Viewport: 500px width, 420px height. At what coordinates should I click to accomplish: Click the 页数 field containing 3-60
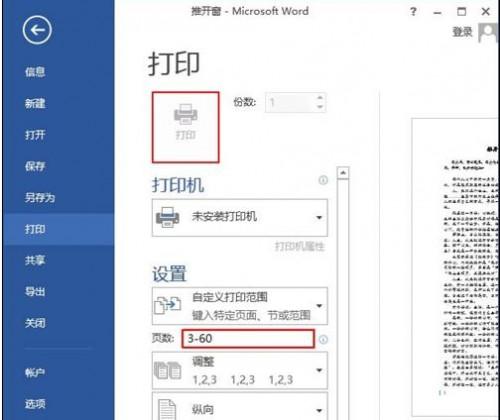click(248, 339)
